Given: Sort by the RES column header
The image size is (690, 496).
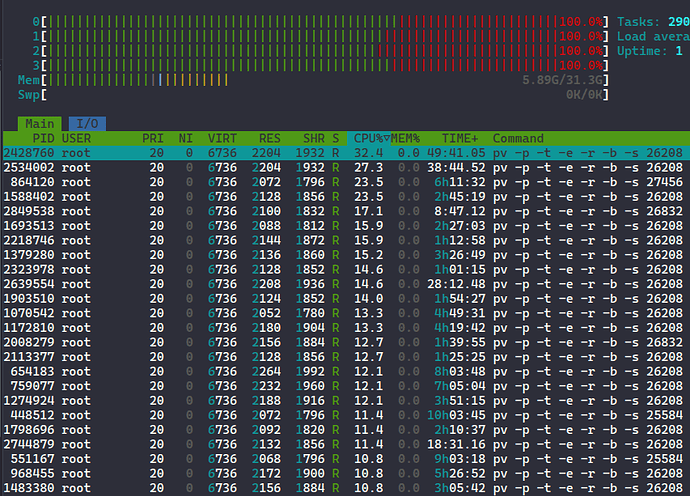Looking at the screenshot, I should click(269, 138).
